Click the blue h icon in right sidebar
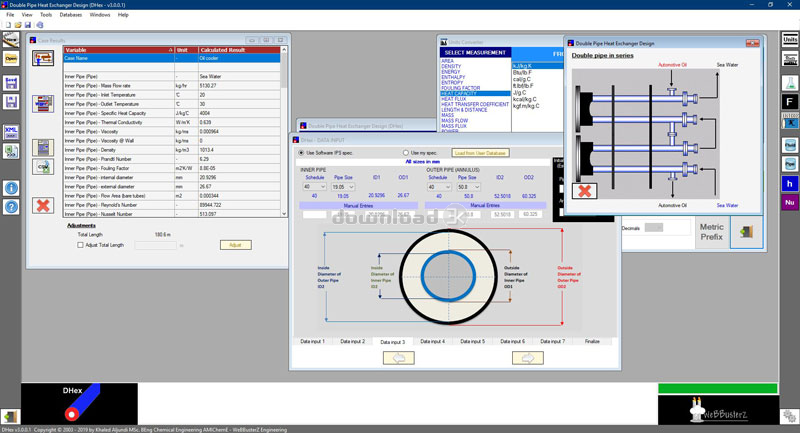 click(x=790, y=184)
